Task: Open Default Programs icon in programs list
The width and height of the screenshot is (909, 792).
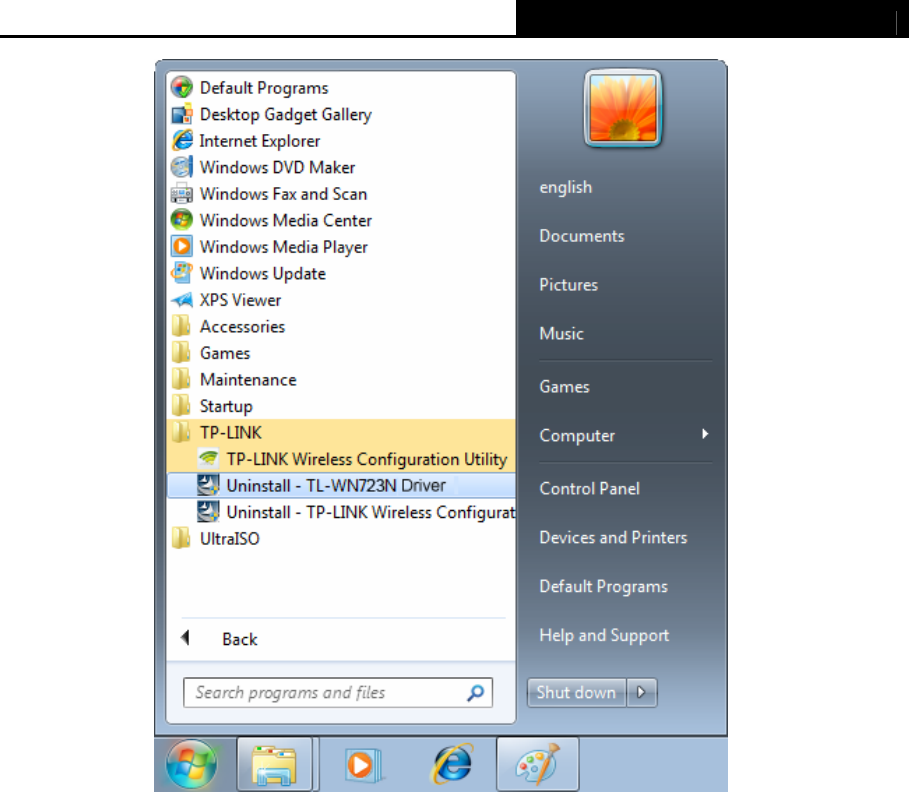Action: pos(181,88)
